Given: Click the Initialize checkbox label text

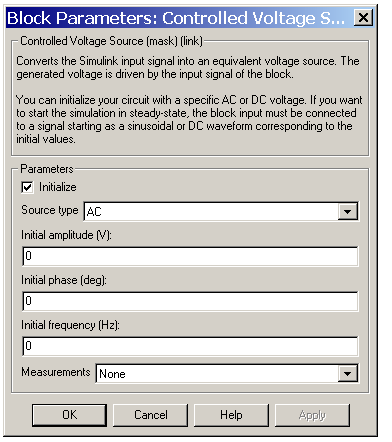Looking at the screenshot, I should [x=58, y=187].
